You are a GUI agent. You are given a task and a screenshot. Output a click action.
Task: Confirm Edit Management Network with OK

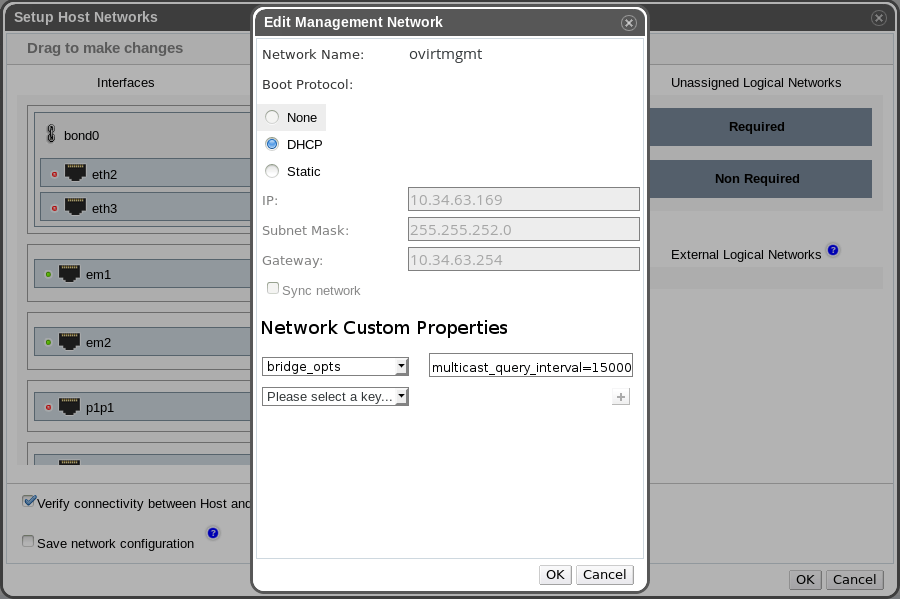point(555,574)
